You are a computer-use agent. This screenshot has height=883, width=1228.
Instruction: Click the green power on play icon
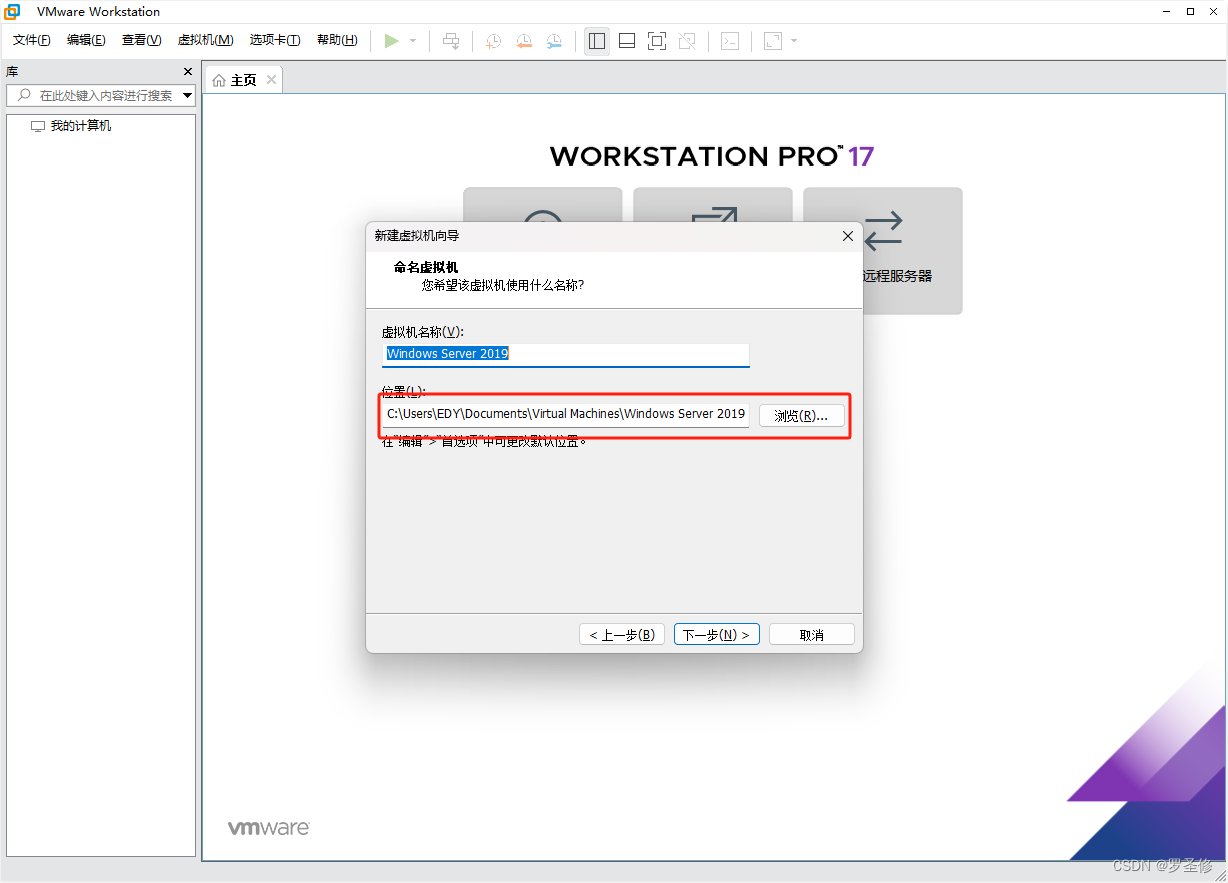click(x=392, y=41)
